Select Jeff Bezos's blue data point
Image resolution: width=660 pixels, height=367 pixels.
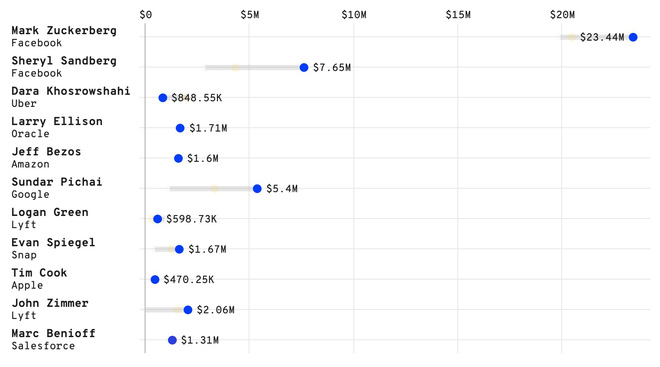(178, 158)
